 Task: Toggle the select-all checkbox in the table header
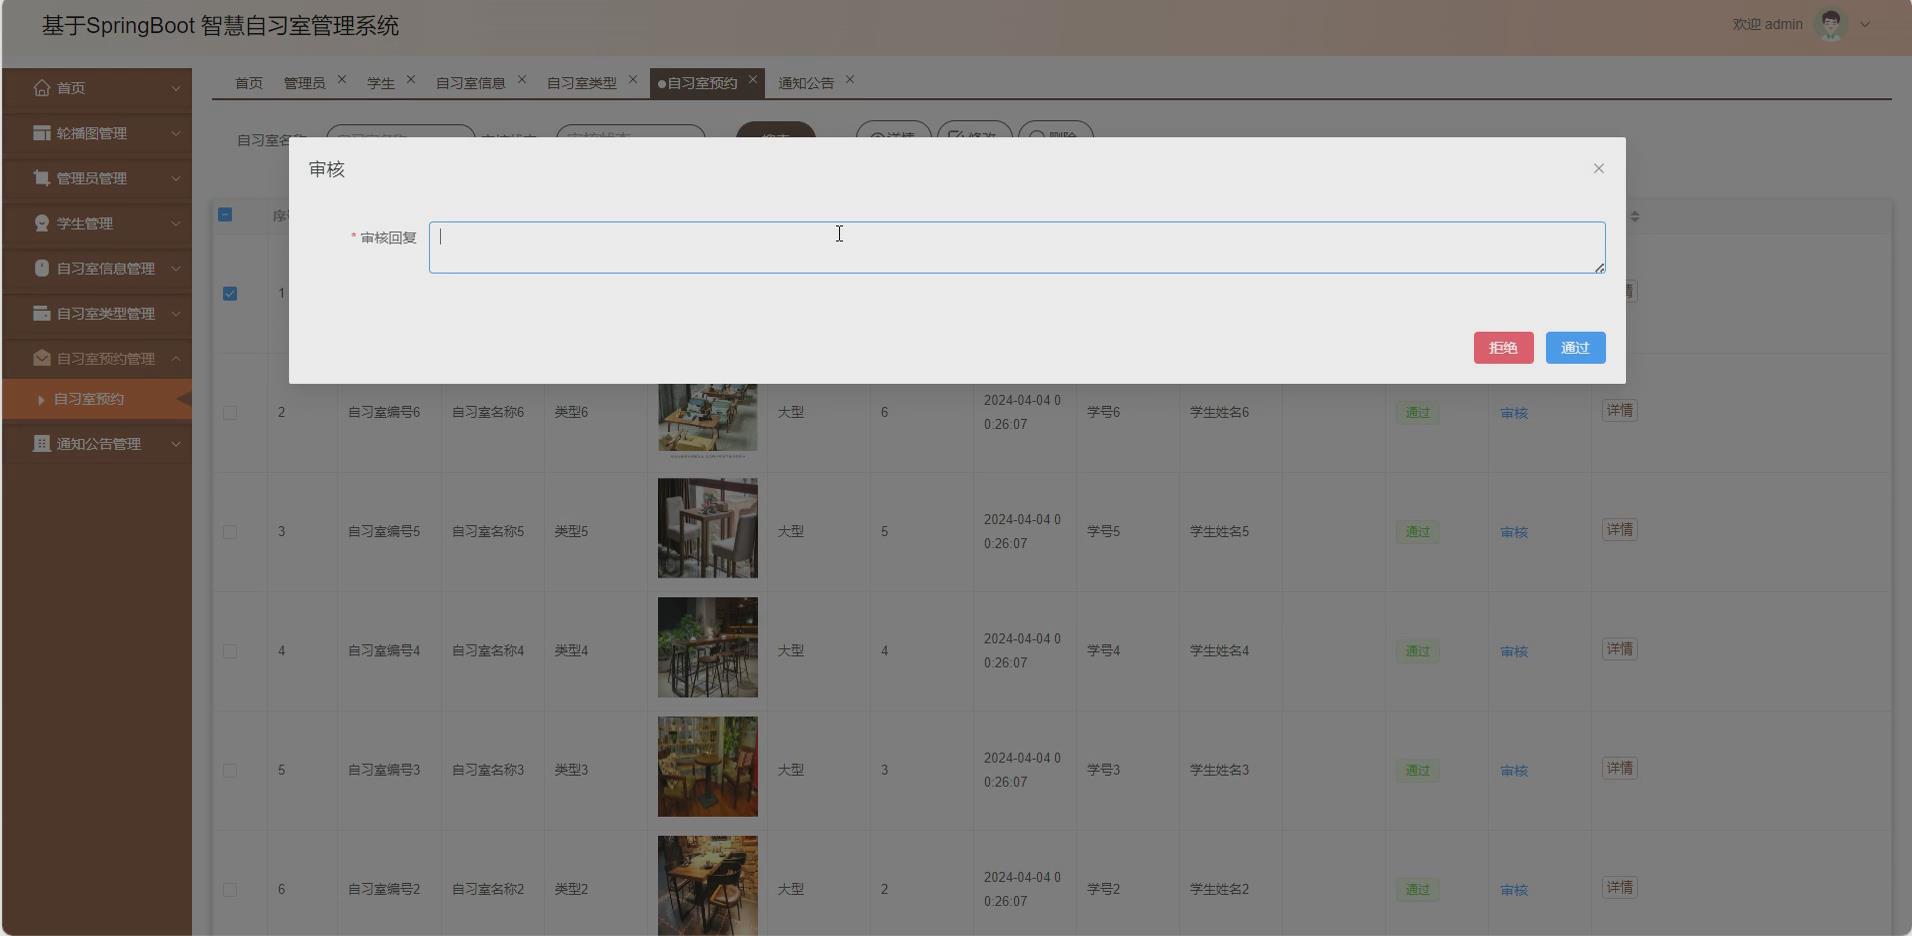tap(226, 215)
